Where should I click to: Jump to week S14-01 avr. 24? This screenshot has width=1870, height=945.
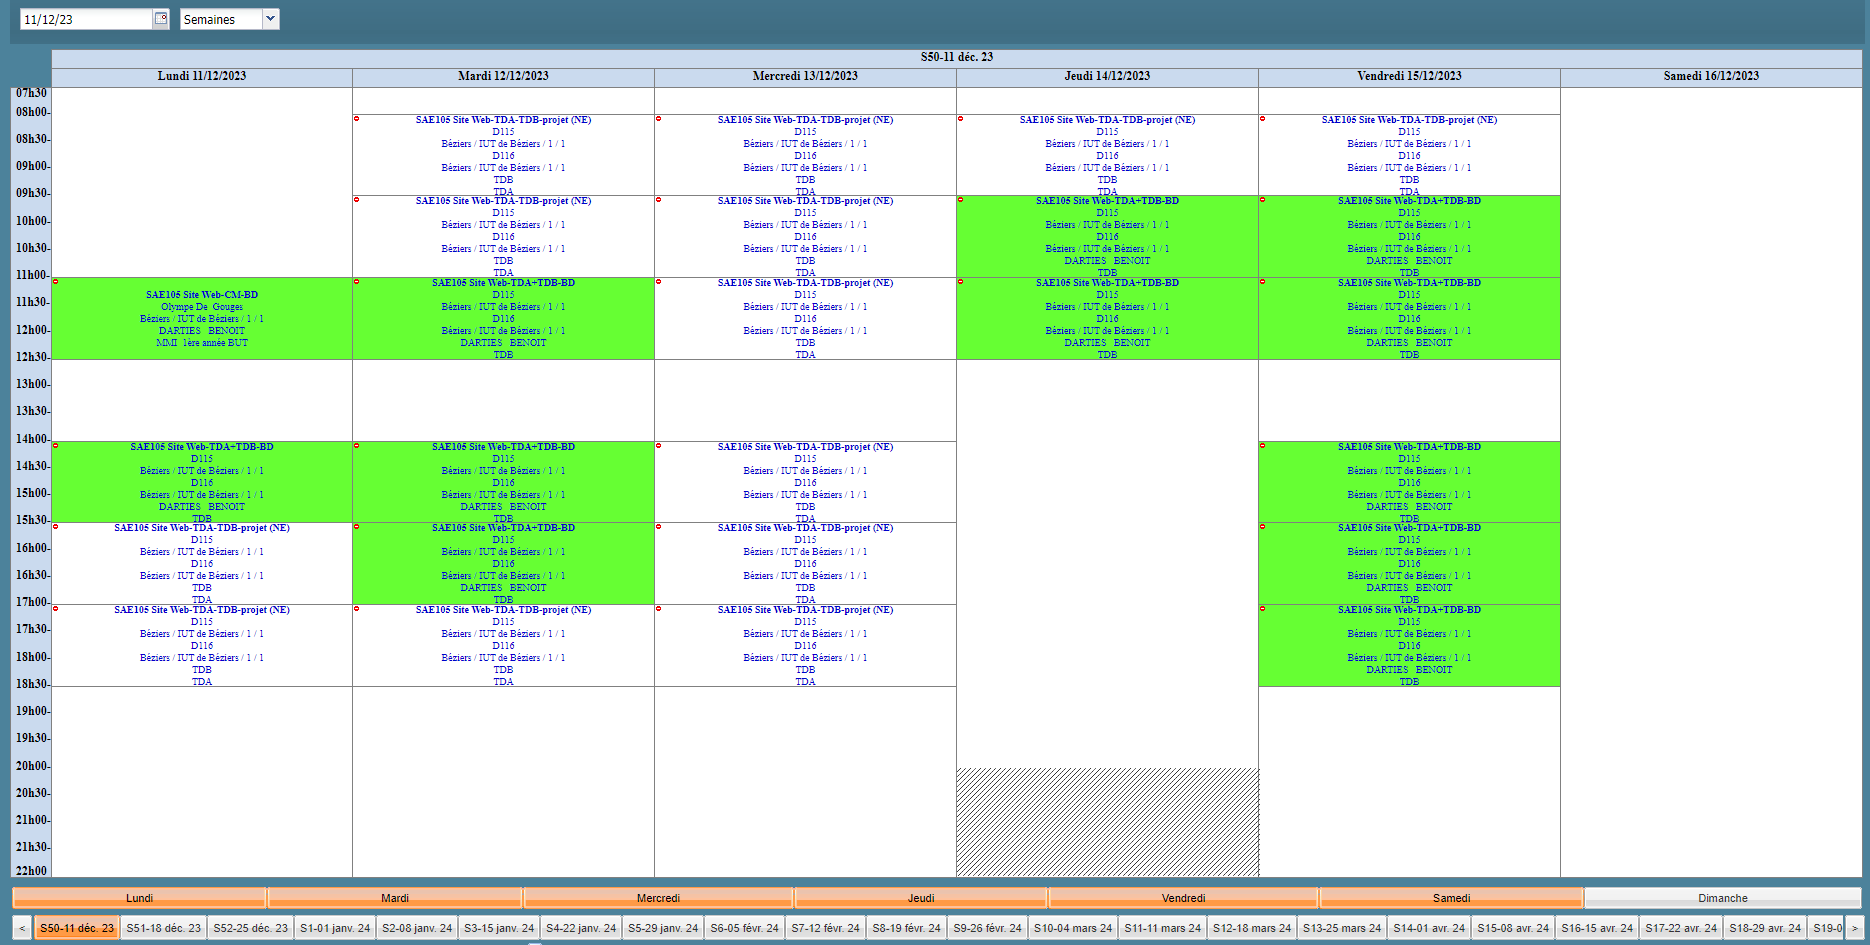tap(1428, 928)
